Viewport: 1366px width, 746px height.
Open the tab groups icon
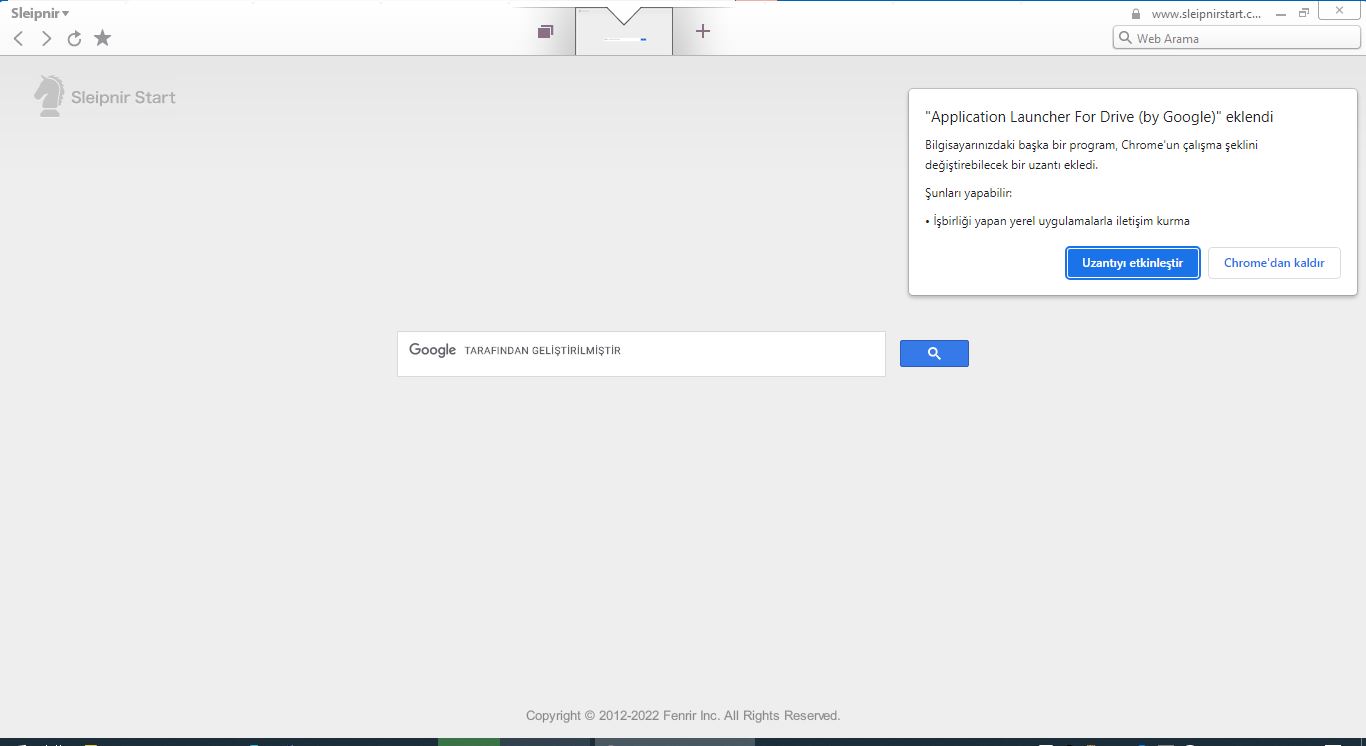click(545, 31)
